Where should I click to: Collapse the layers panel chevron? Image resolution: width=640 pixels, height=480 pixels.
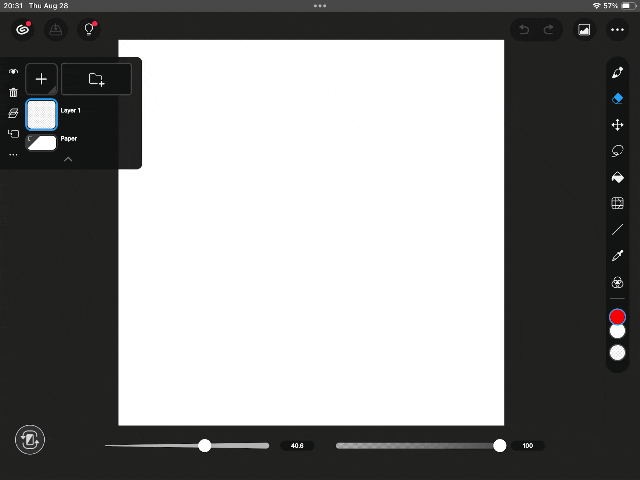pos(68,159)
